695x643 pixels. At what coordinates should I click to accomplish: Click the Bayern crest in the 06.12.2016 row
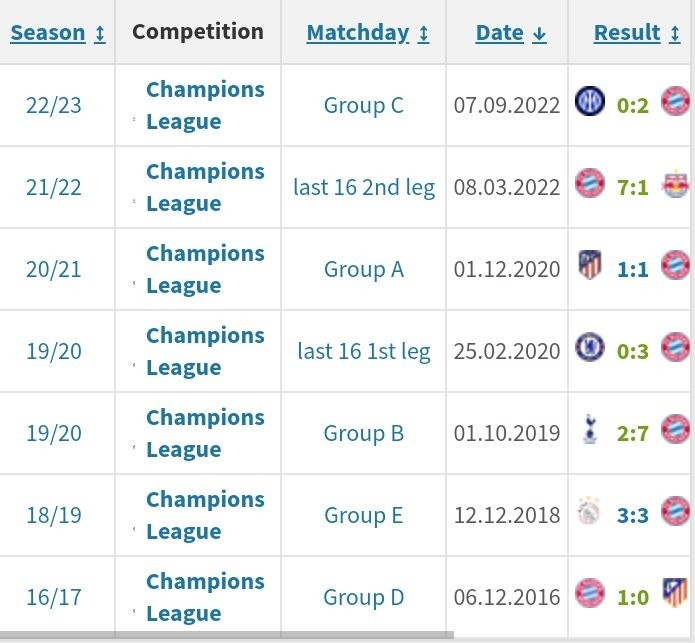(x=587, y=593)
